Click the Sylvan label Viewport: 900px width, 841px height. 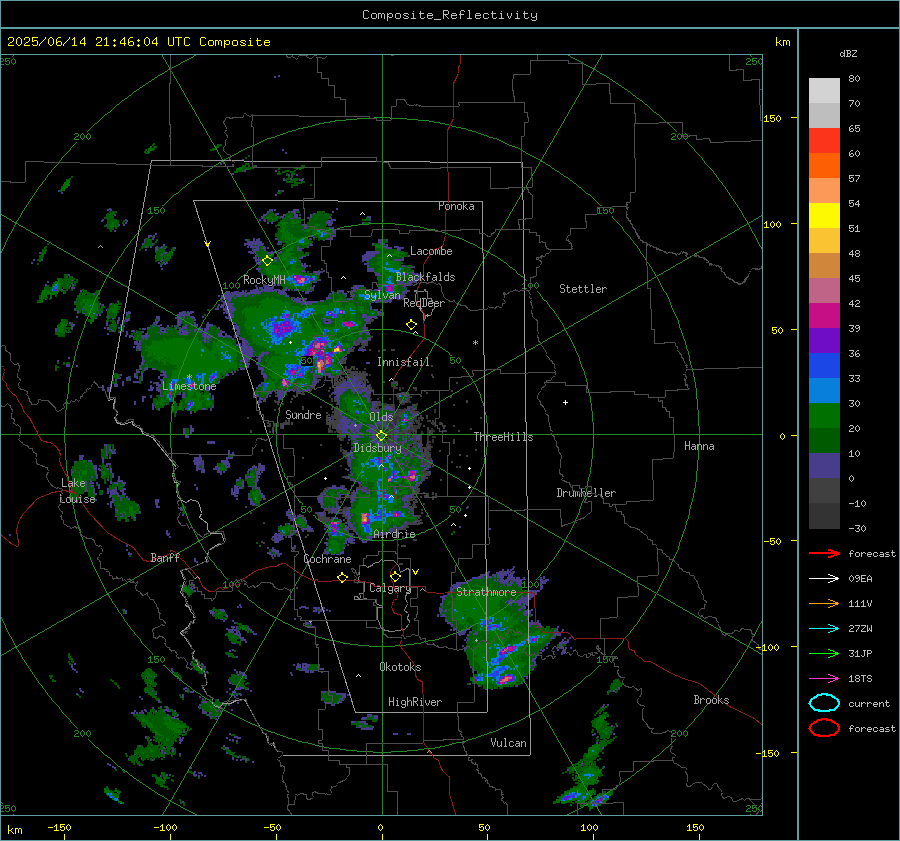[x=382, y=295]
